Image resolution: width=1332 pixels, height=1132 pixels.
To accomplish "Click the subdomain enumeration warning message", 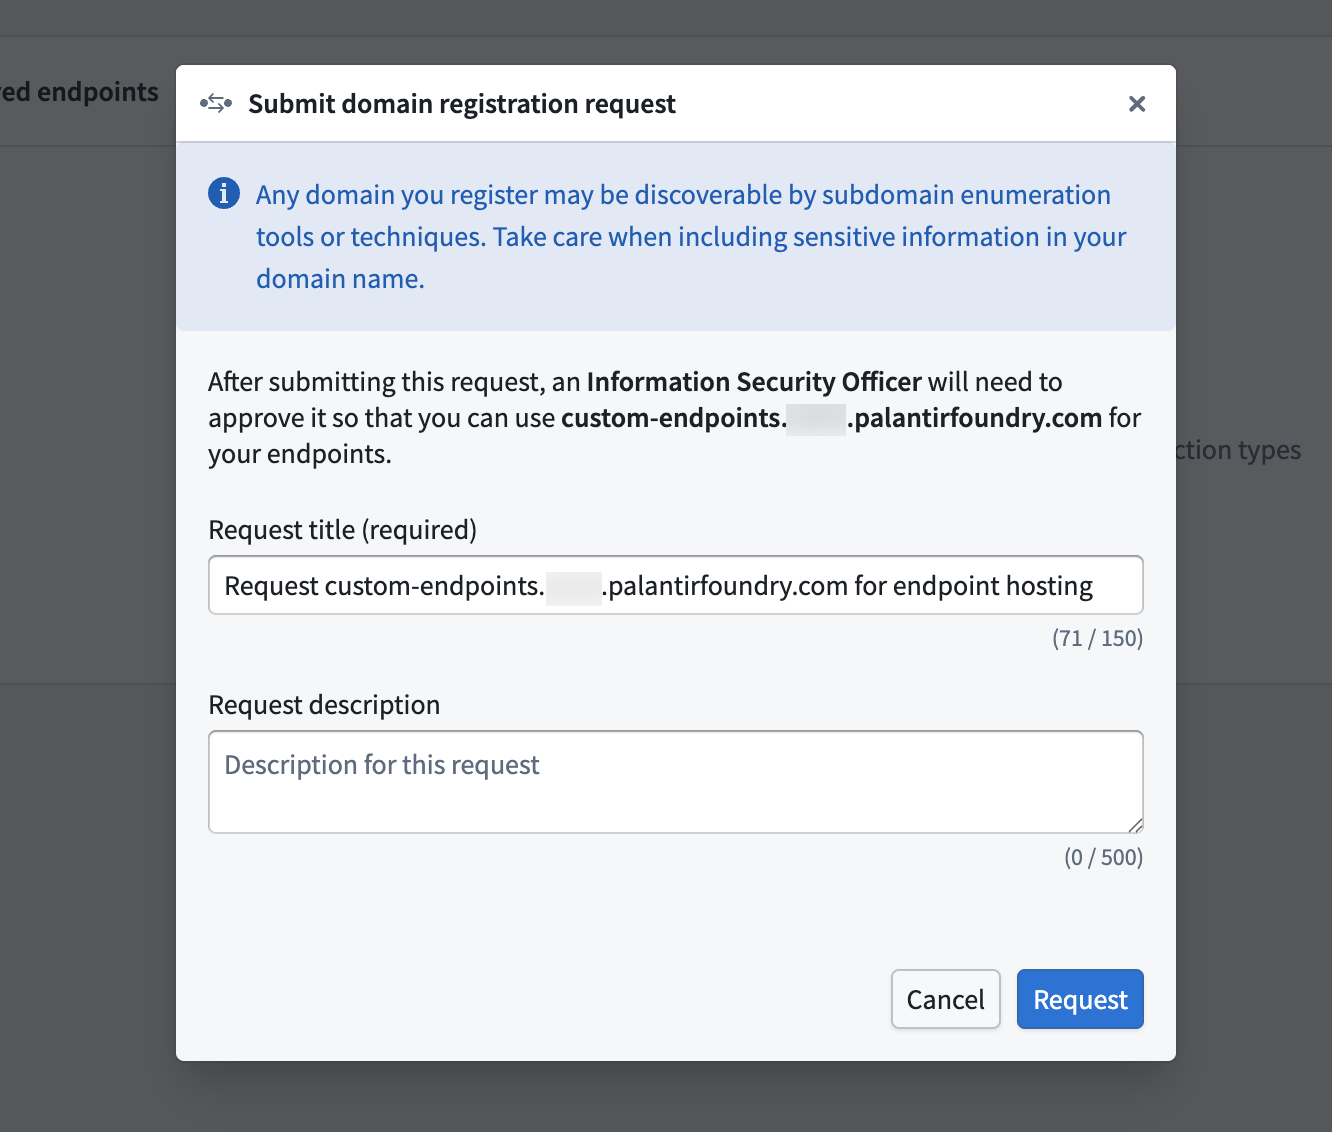I will tap(690, 236).
